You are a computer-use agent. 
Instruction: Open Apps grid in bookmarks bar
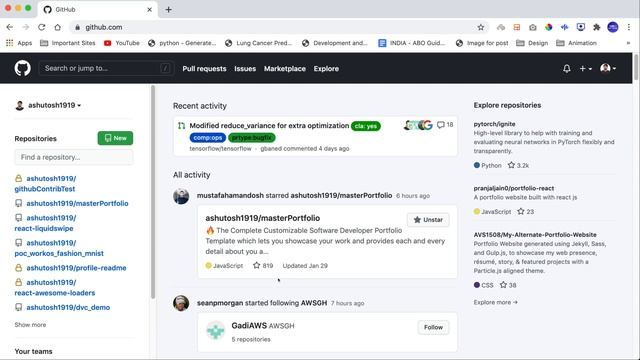19,43
